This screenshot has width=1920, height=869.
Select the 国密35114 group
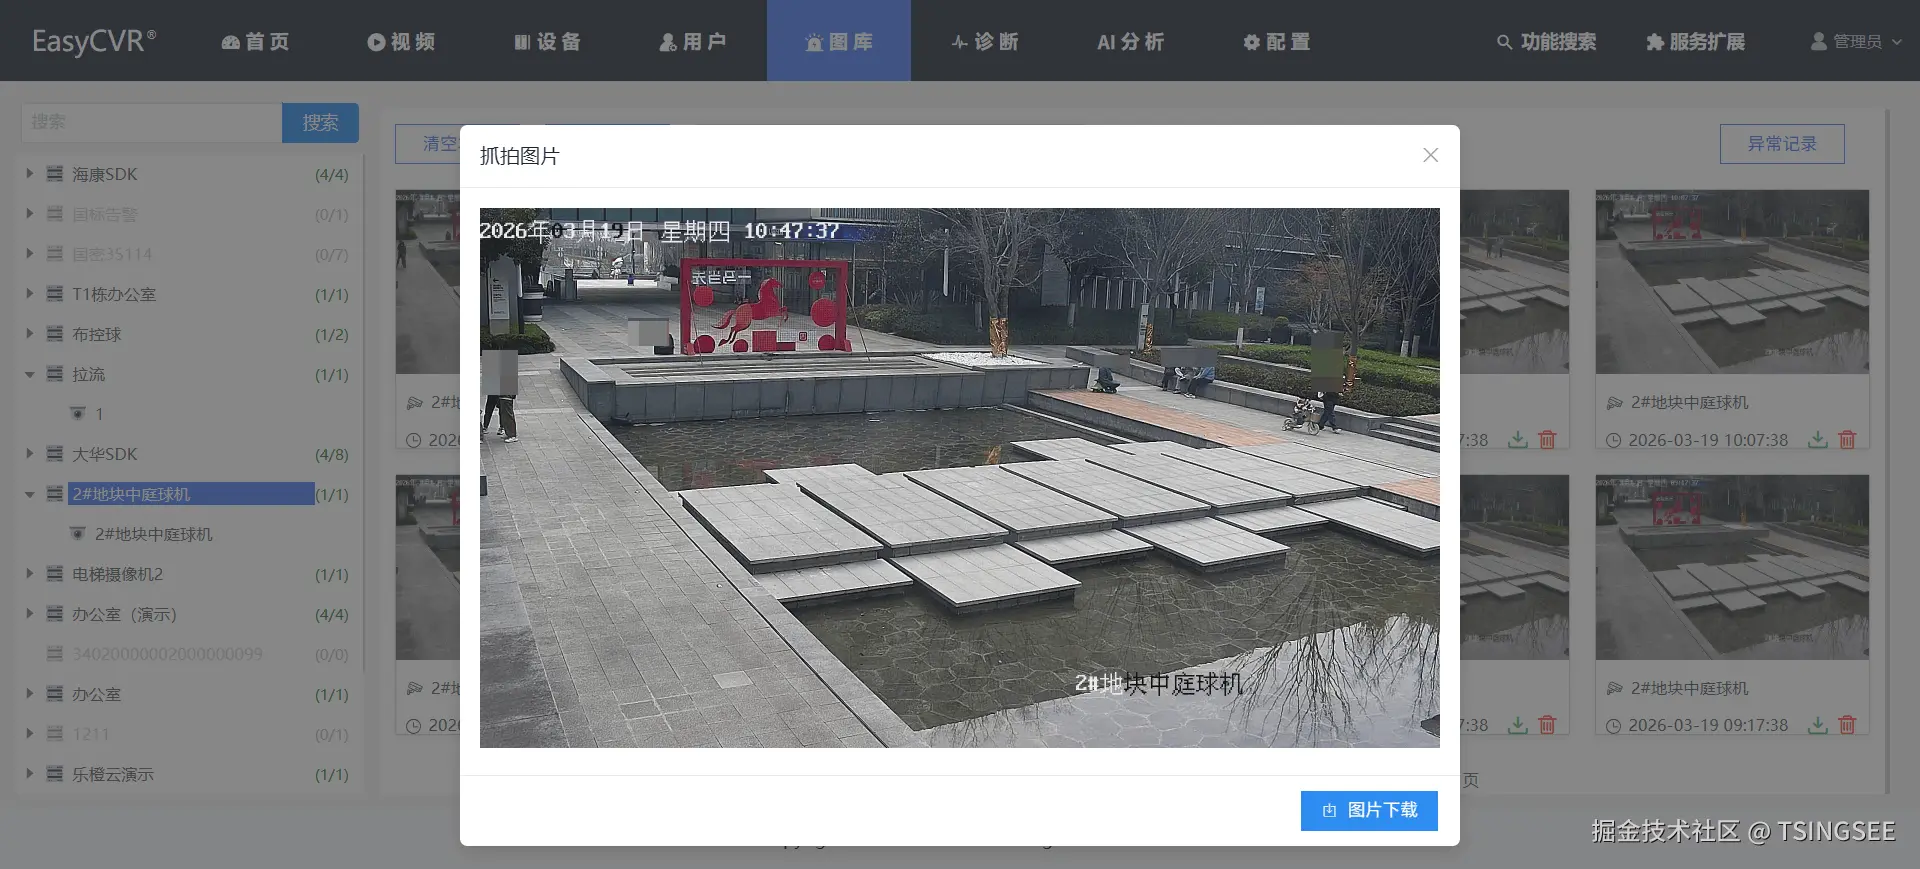pos(112,254)
